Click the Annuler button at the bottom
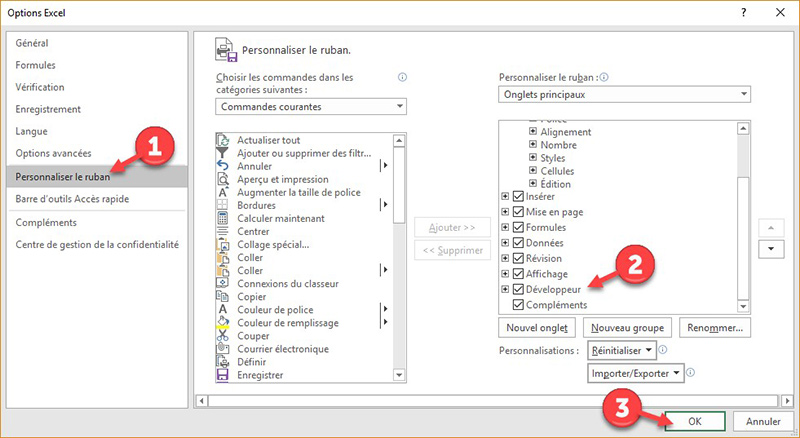800x438 pixels. point(763,422)
